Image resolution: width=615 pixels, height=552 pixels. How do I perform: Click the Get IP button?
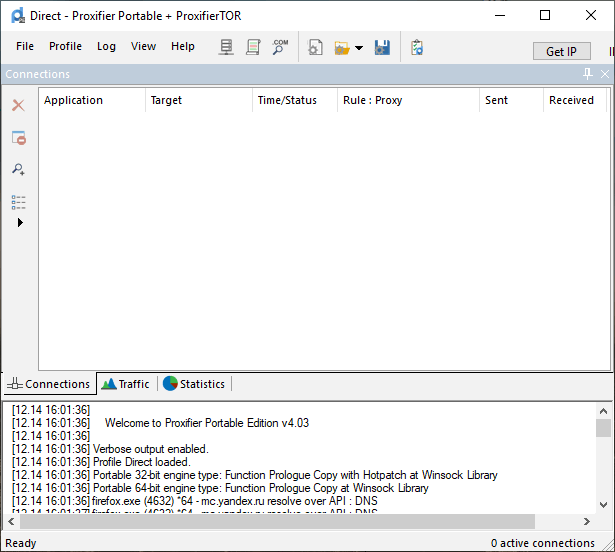(561, 51)
